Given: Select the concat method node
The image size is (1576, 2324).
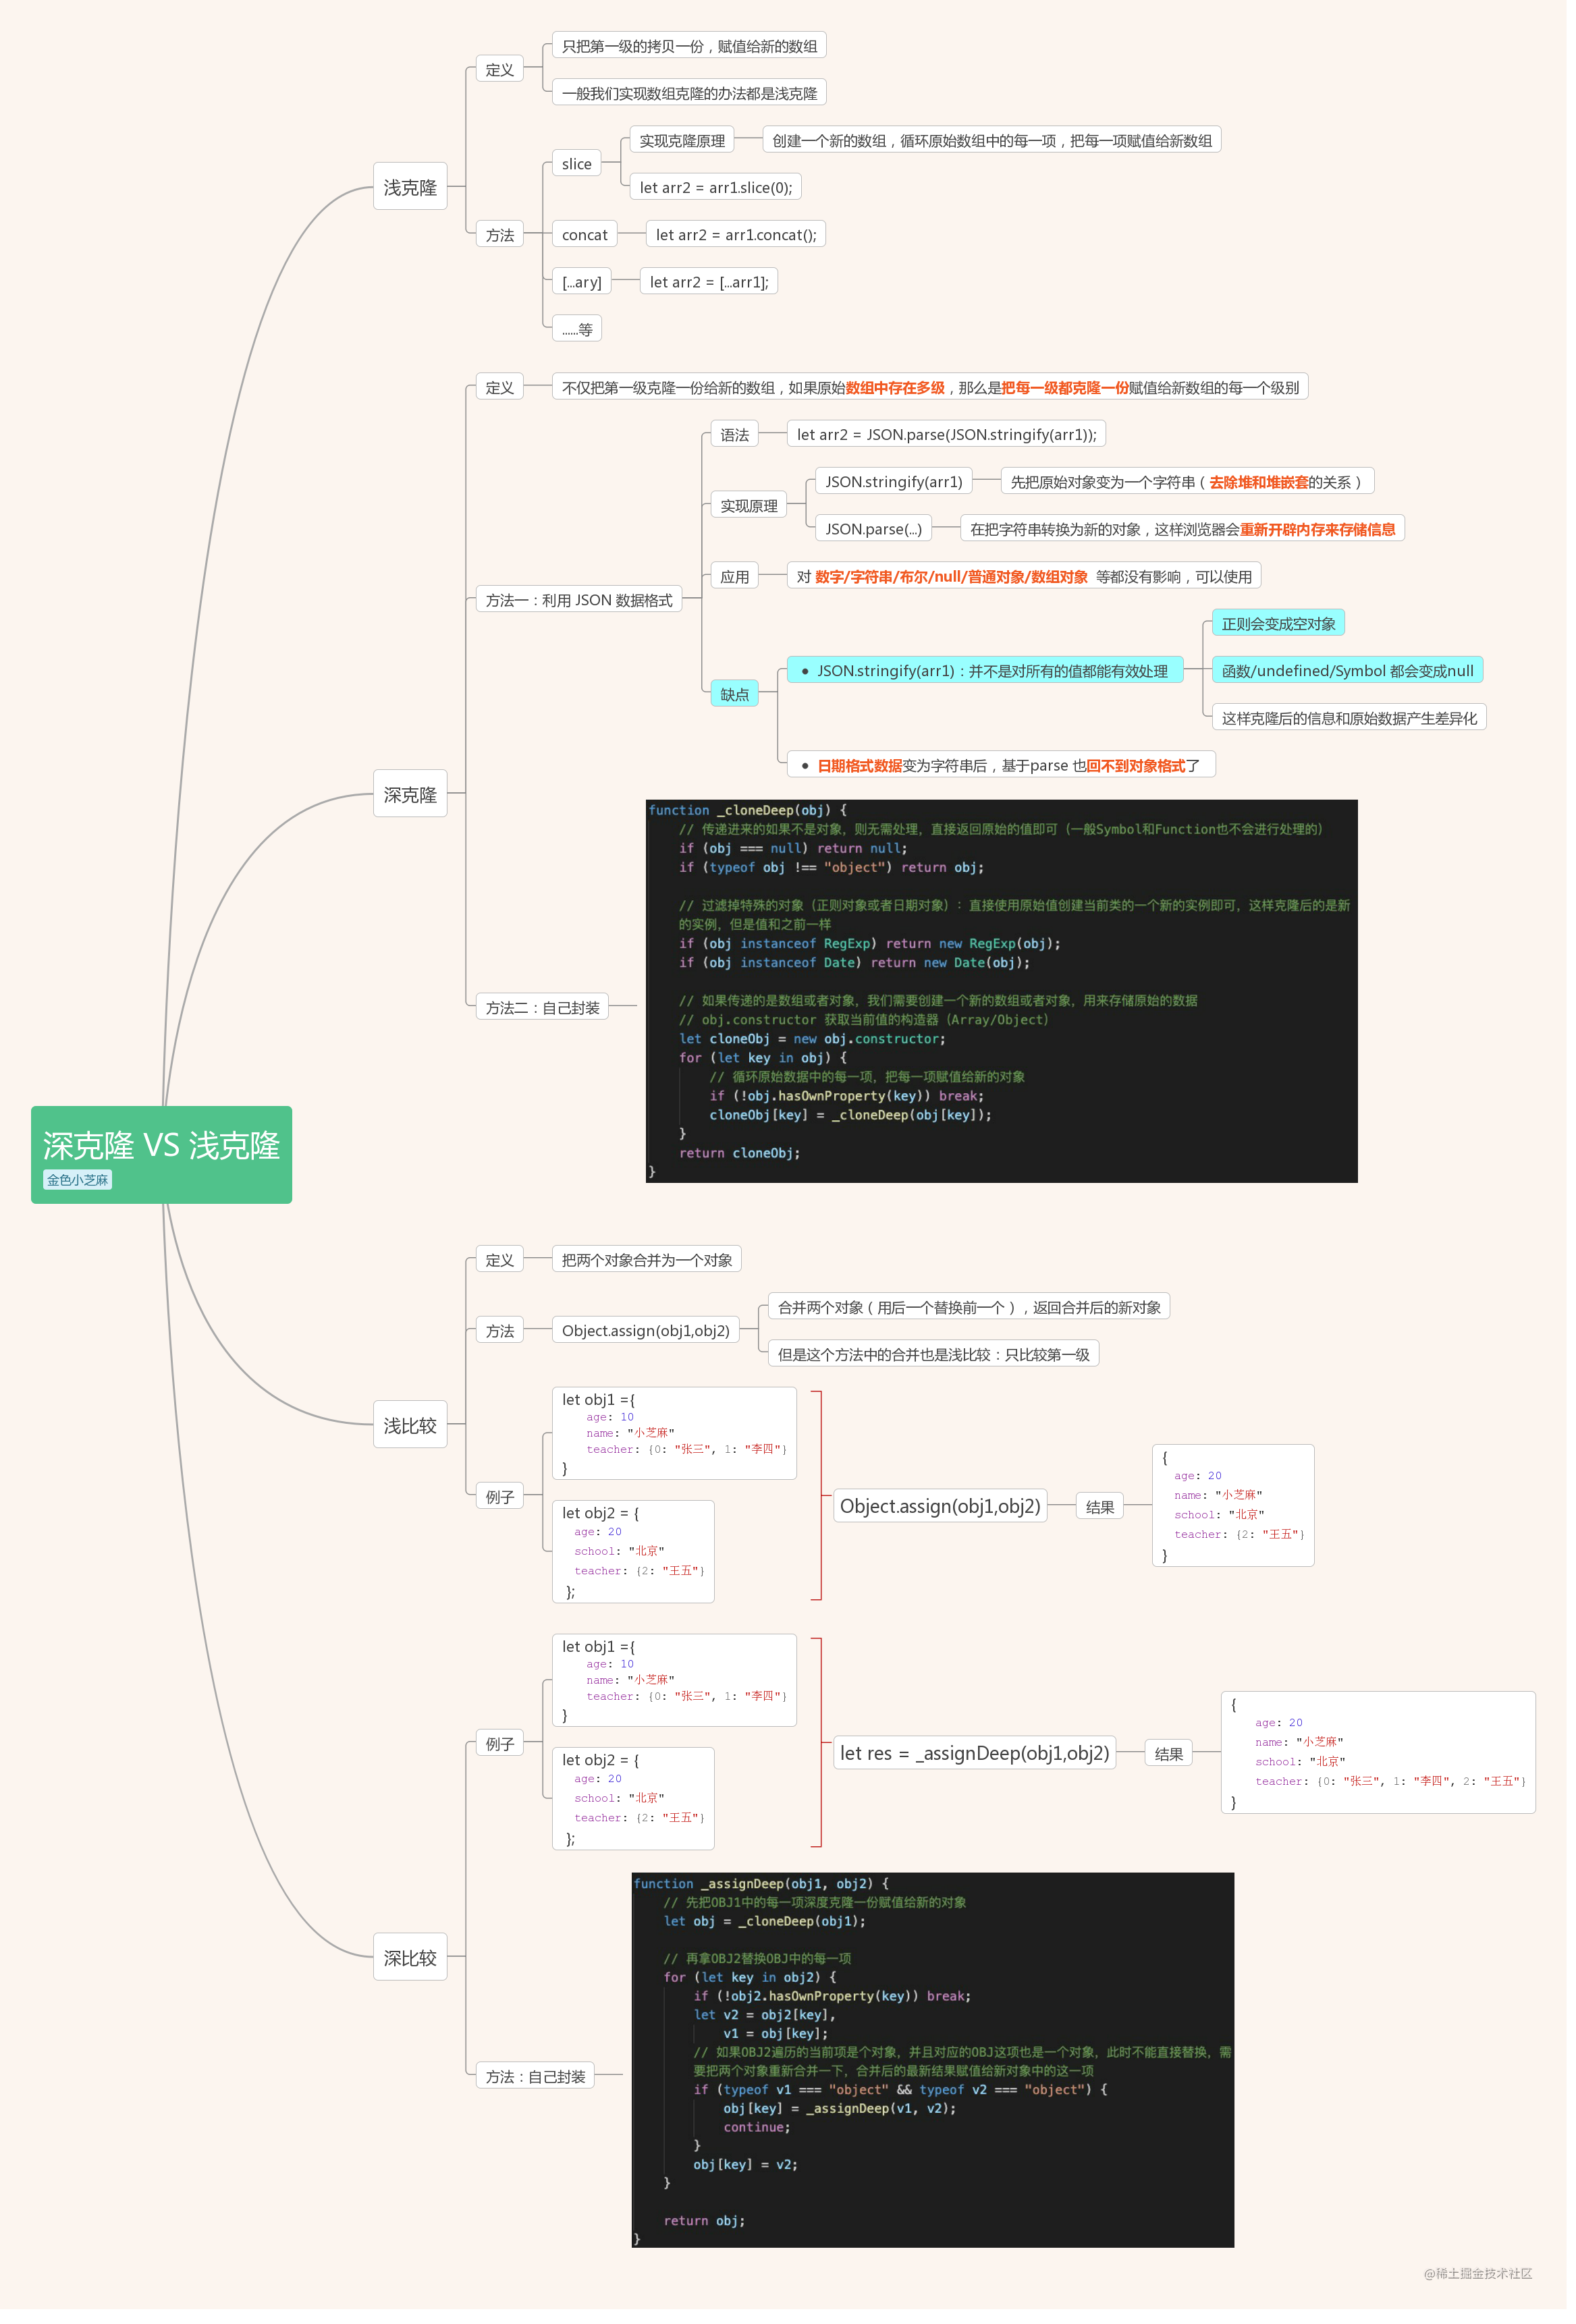Looking at the screenshot, I should click(584, 235).
